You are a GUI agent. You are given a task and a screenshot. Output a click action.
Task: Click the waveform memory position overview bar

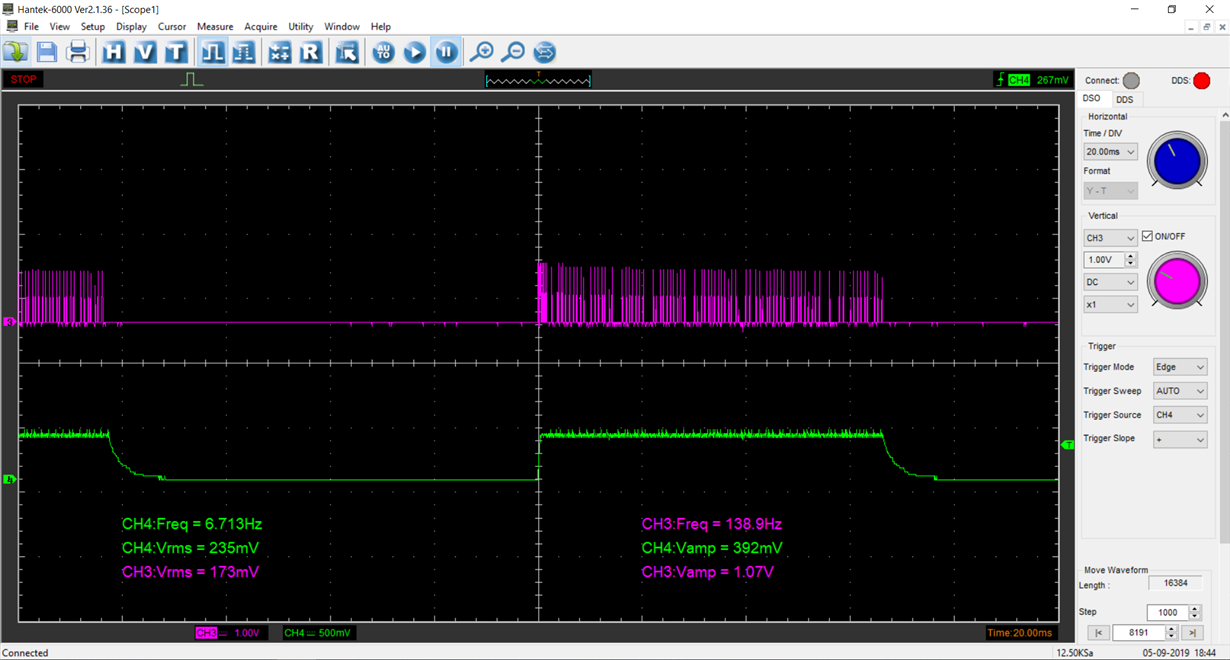538,79
